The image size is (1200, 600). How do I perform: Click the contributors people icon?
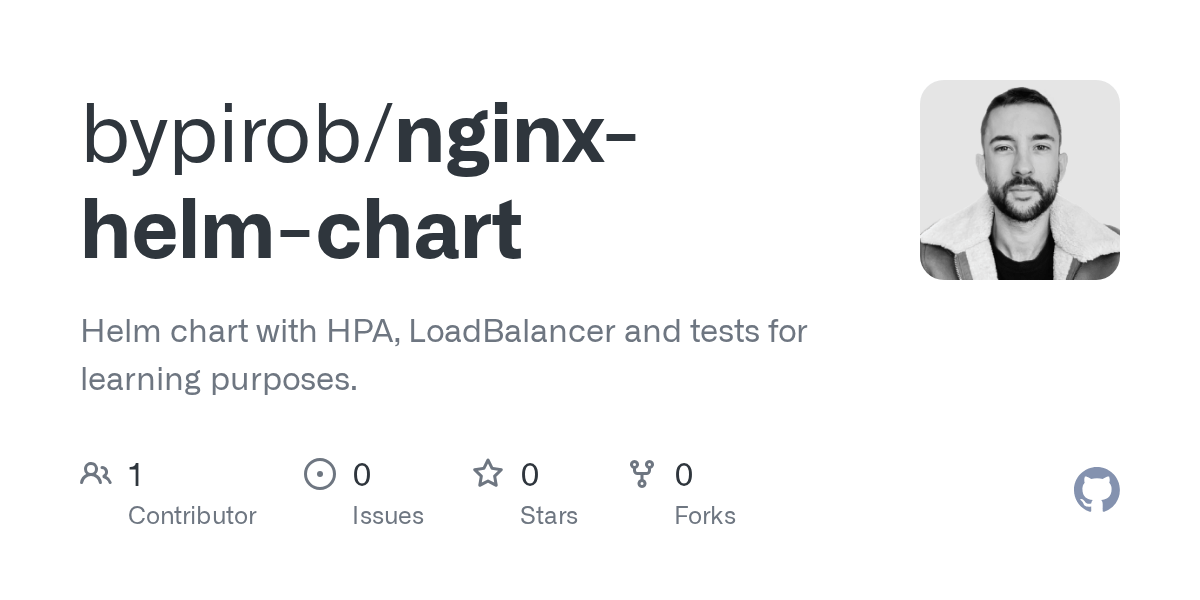pyautogui.click(x=96, y=474)
